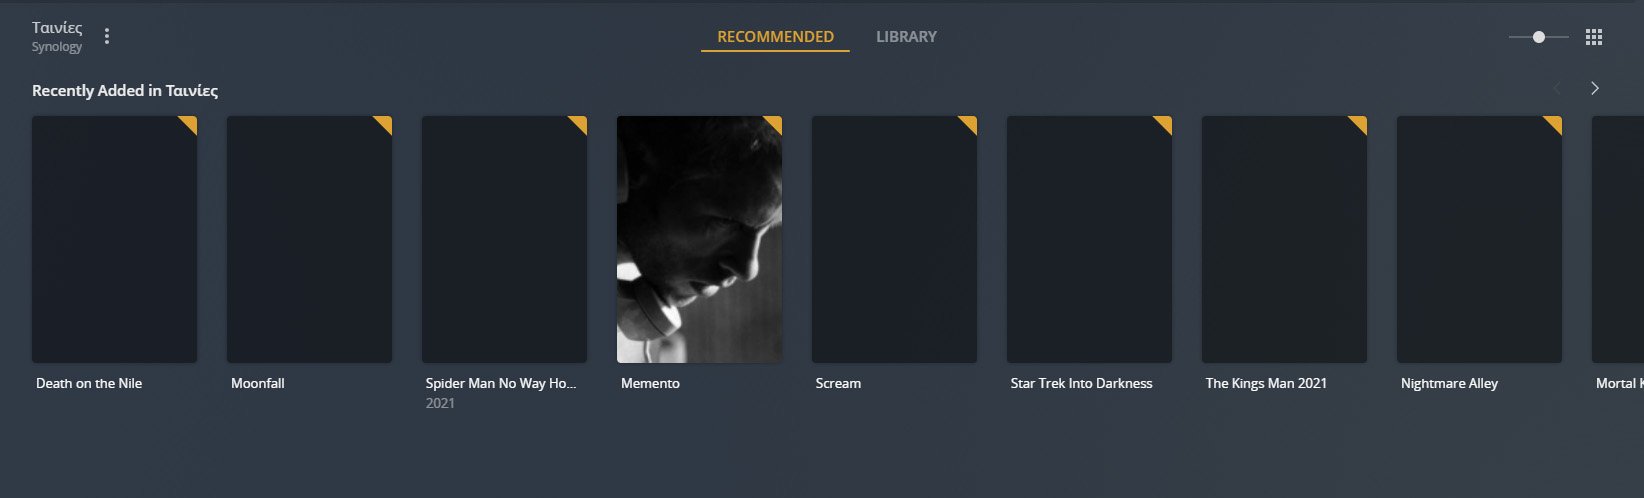Click the Spider Man No Way Home title
The image size is (1644, 498).
pos(501,383)
